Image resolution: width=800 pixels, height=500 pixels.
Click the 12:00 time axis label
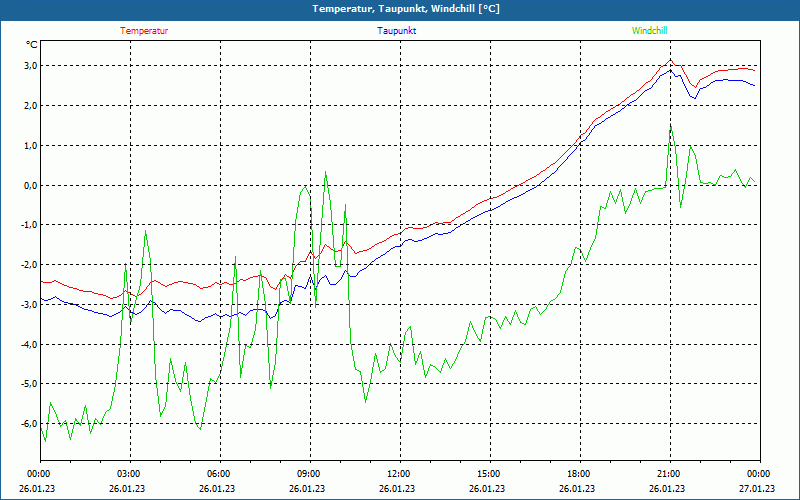tap(398, 474)
